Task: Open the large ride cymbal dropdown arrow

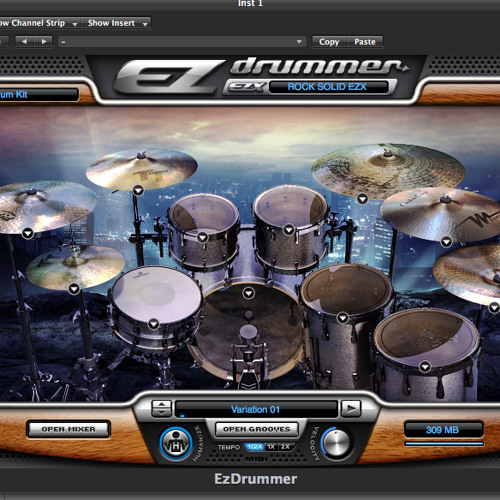Action: click(x=362, y=199)
